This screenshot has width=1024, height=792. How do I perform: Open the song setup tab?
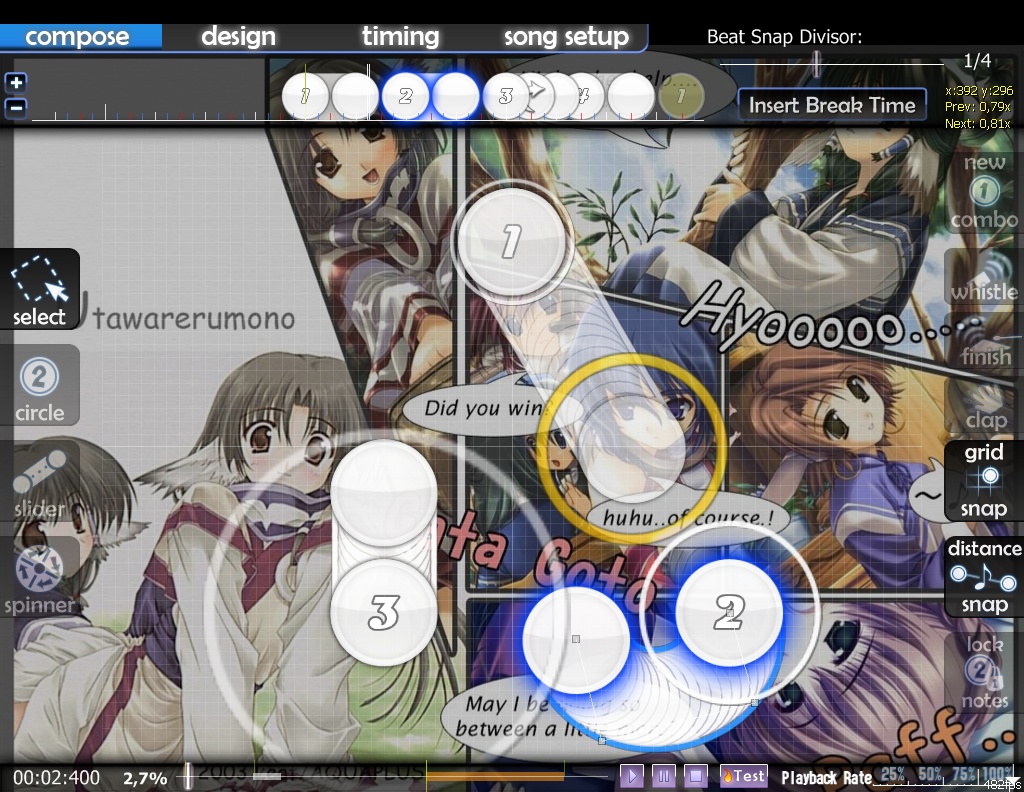(566, 37)
